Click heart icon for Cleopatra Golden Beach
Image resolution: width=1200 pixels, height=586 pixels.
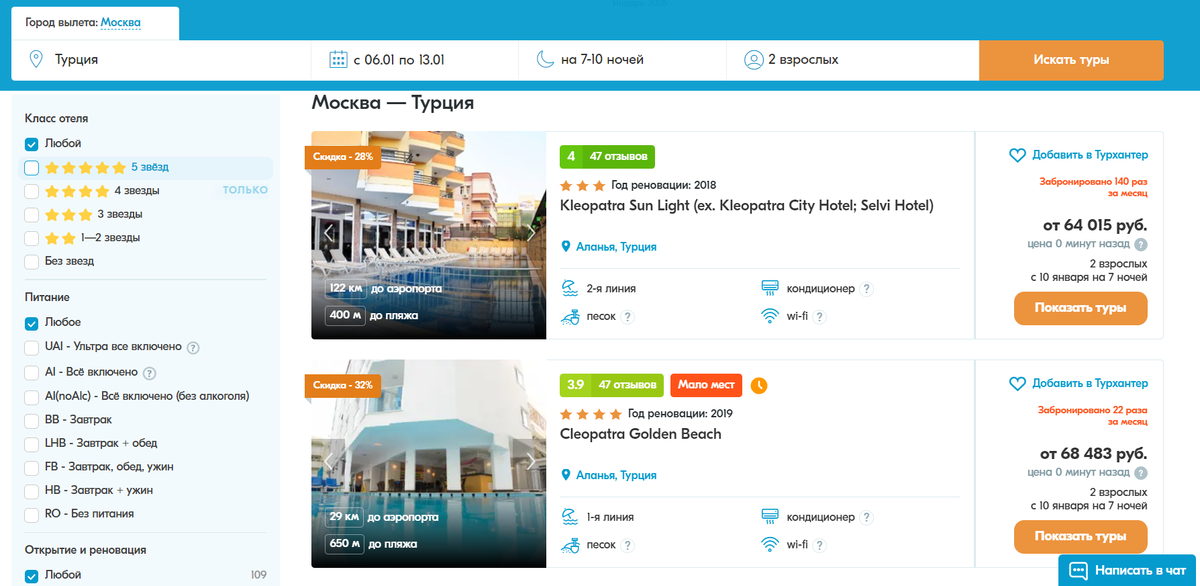point(1017,383)
